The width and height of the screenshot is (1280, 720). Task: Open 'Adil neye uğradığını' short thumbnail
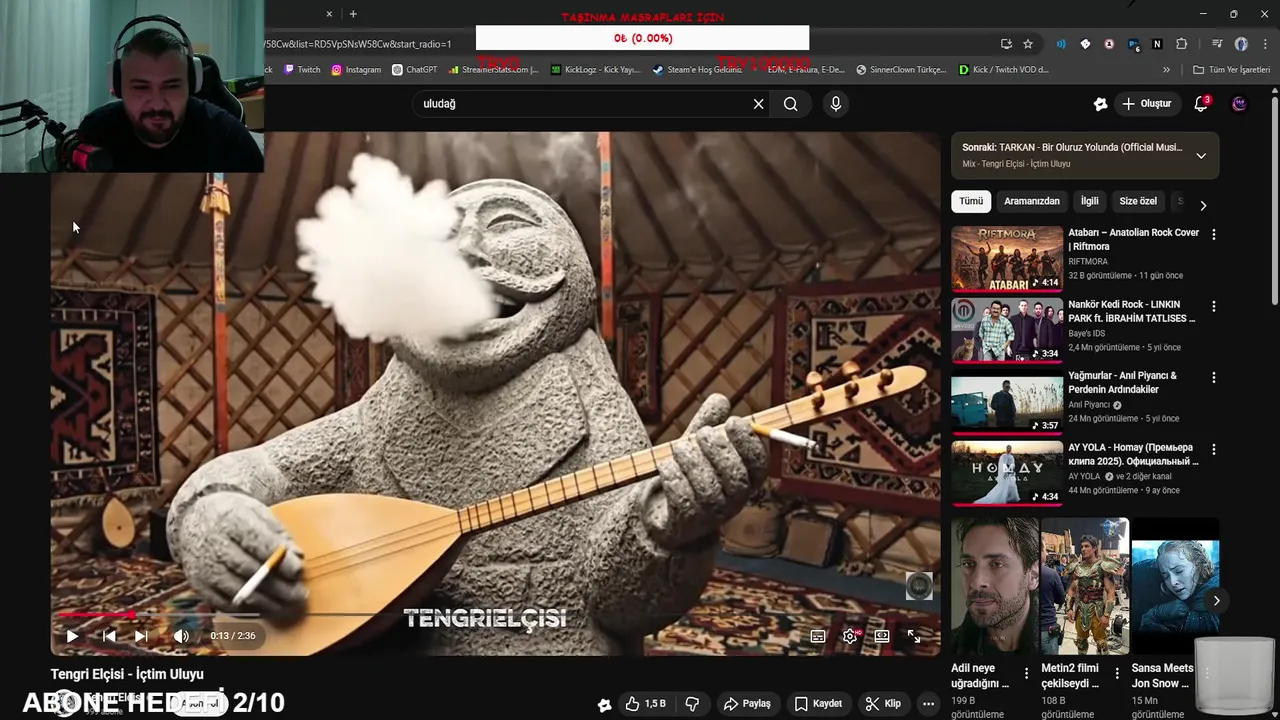click(995, 586)
